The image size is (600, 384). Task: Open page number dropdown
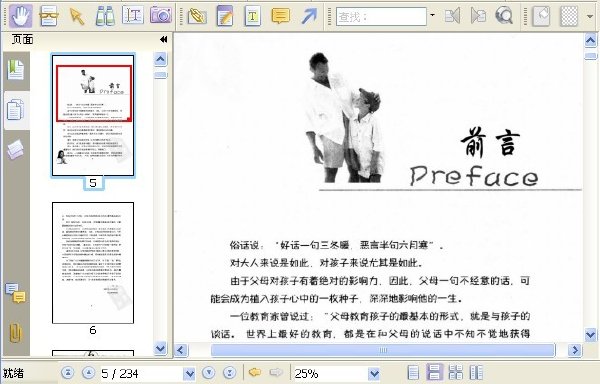(189, 373)
